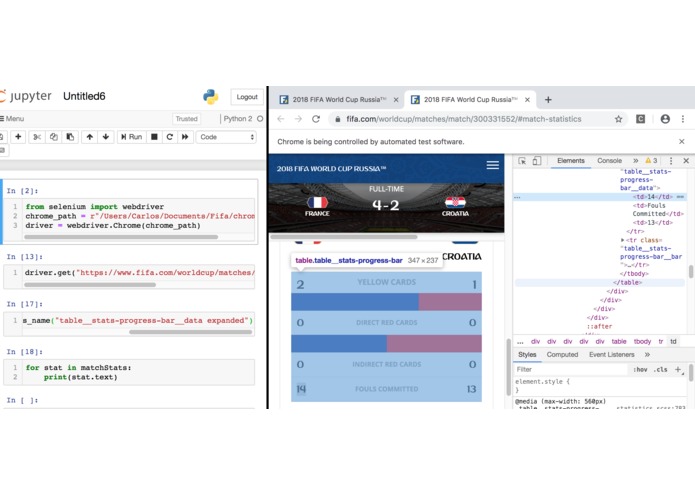This screenshot has height=494, width=695.
Task: Cut selected cell with scissors icon
Action: [x=37, y=137]
